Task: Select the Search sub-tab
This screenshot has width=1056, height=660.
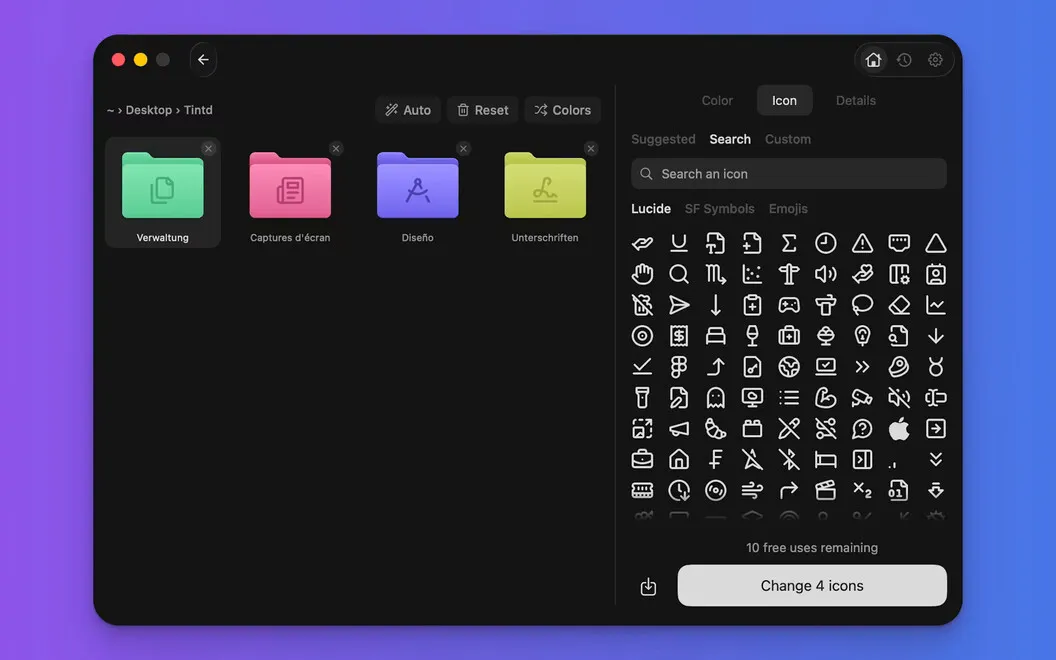Action: click(x=729, y=139)
